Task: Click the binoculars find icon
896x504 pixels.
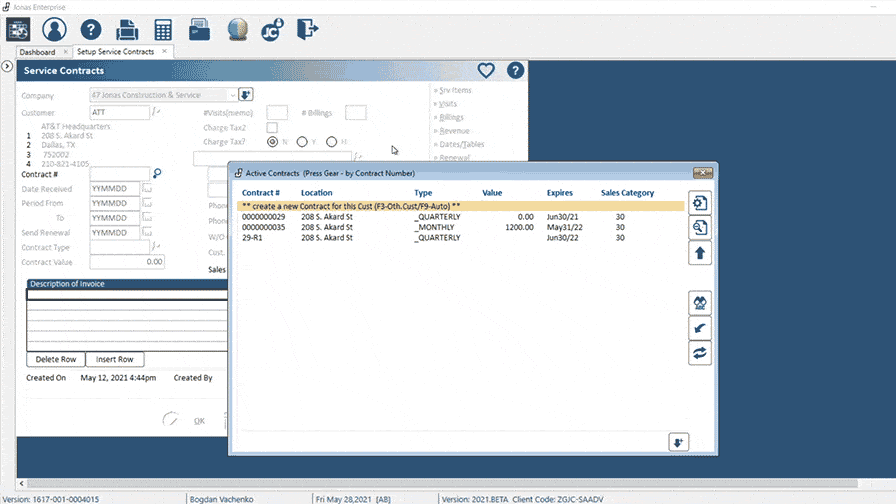Action: [x=700, y=303]
